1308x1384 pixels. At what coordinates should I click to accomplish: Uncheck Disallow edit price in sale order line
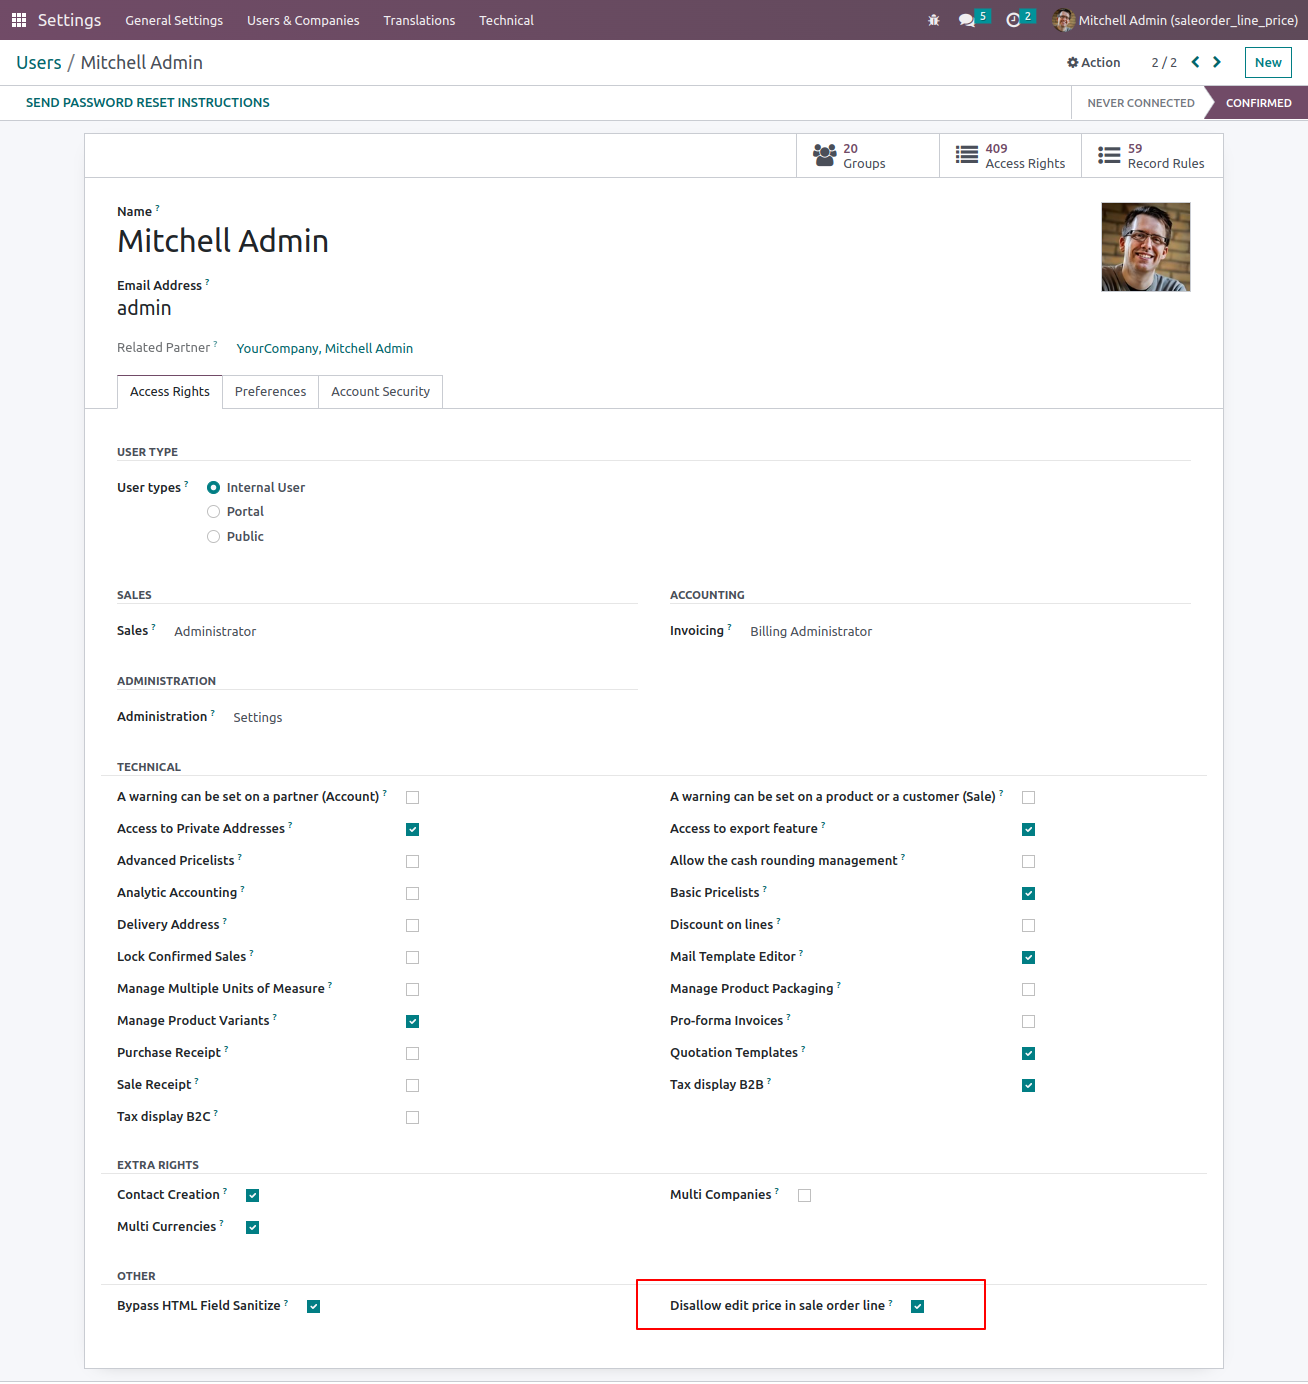(918, 1307)
